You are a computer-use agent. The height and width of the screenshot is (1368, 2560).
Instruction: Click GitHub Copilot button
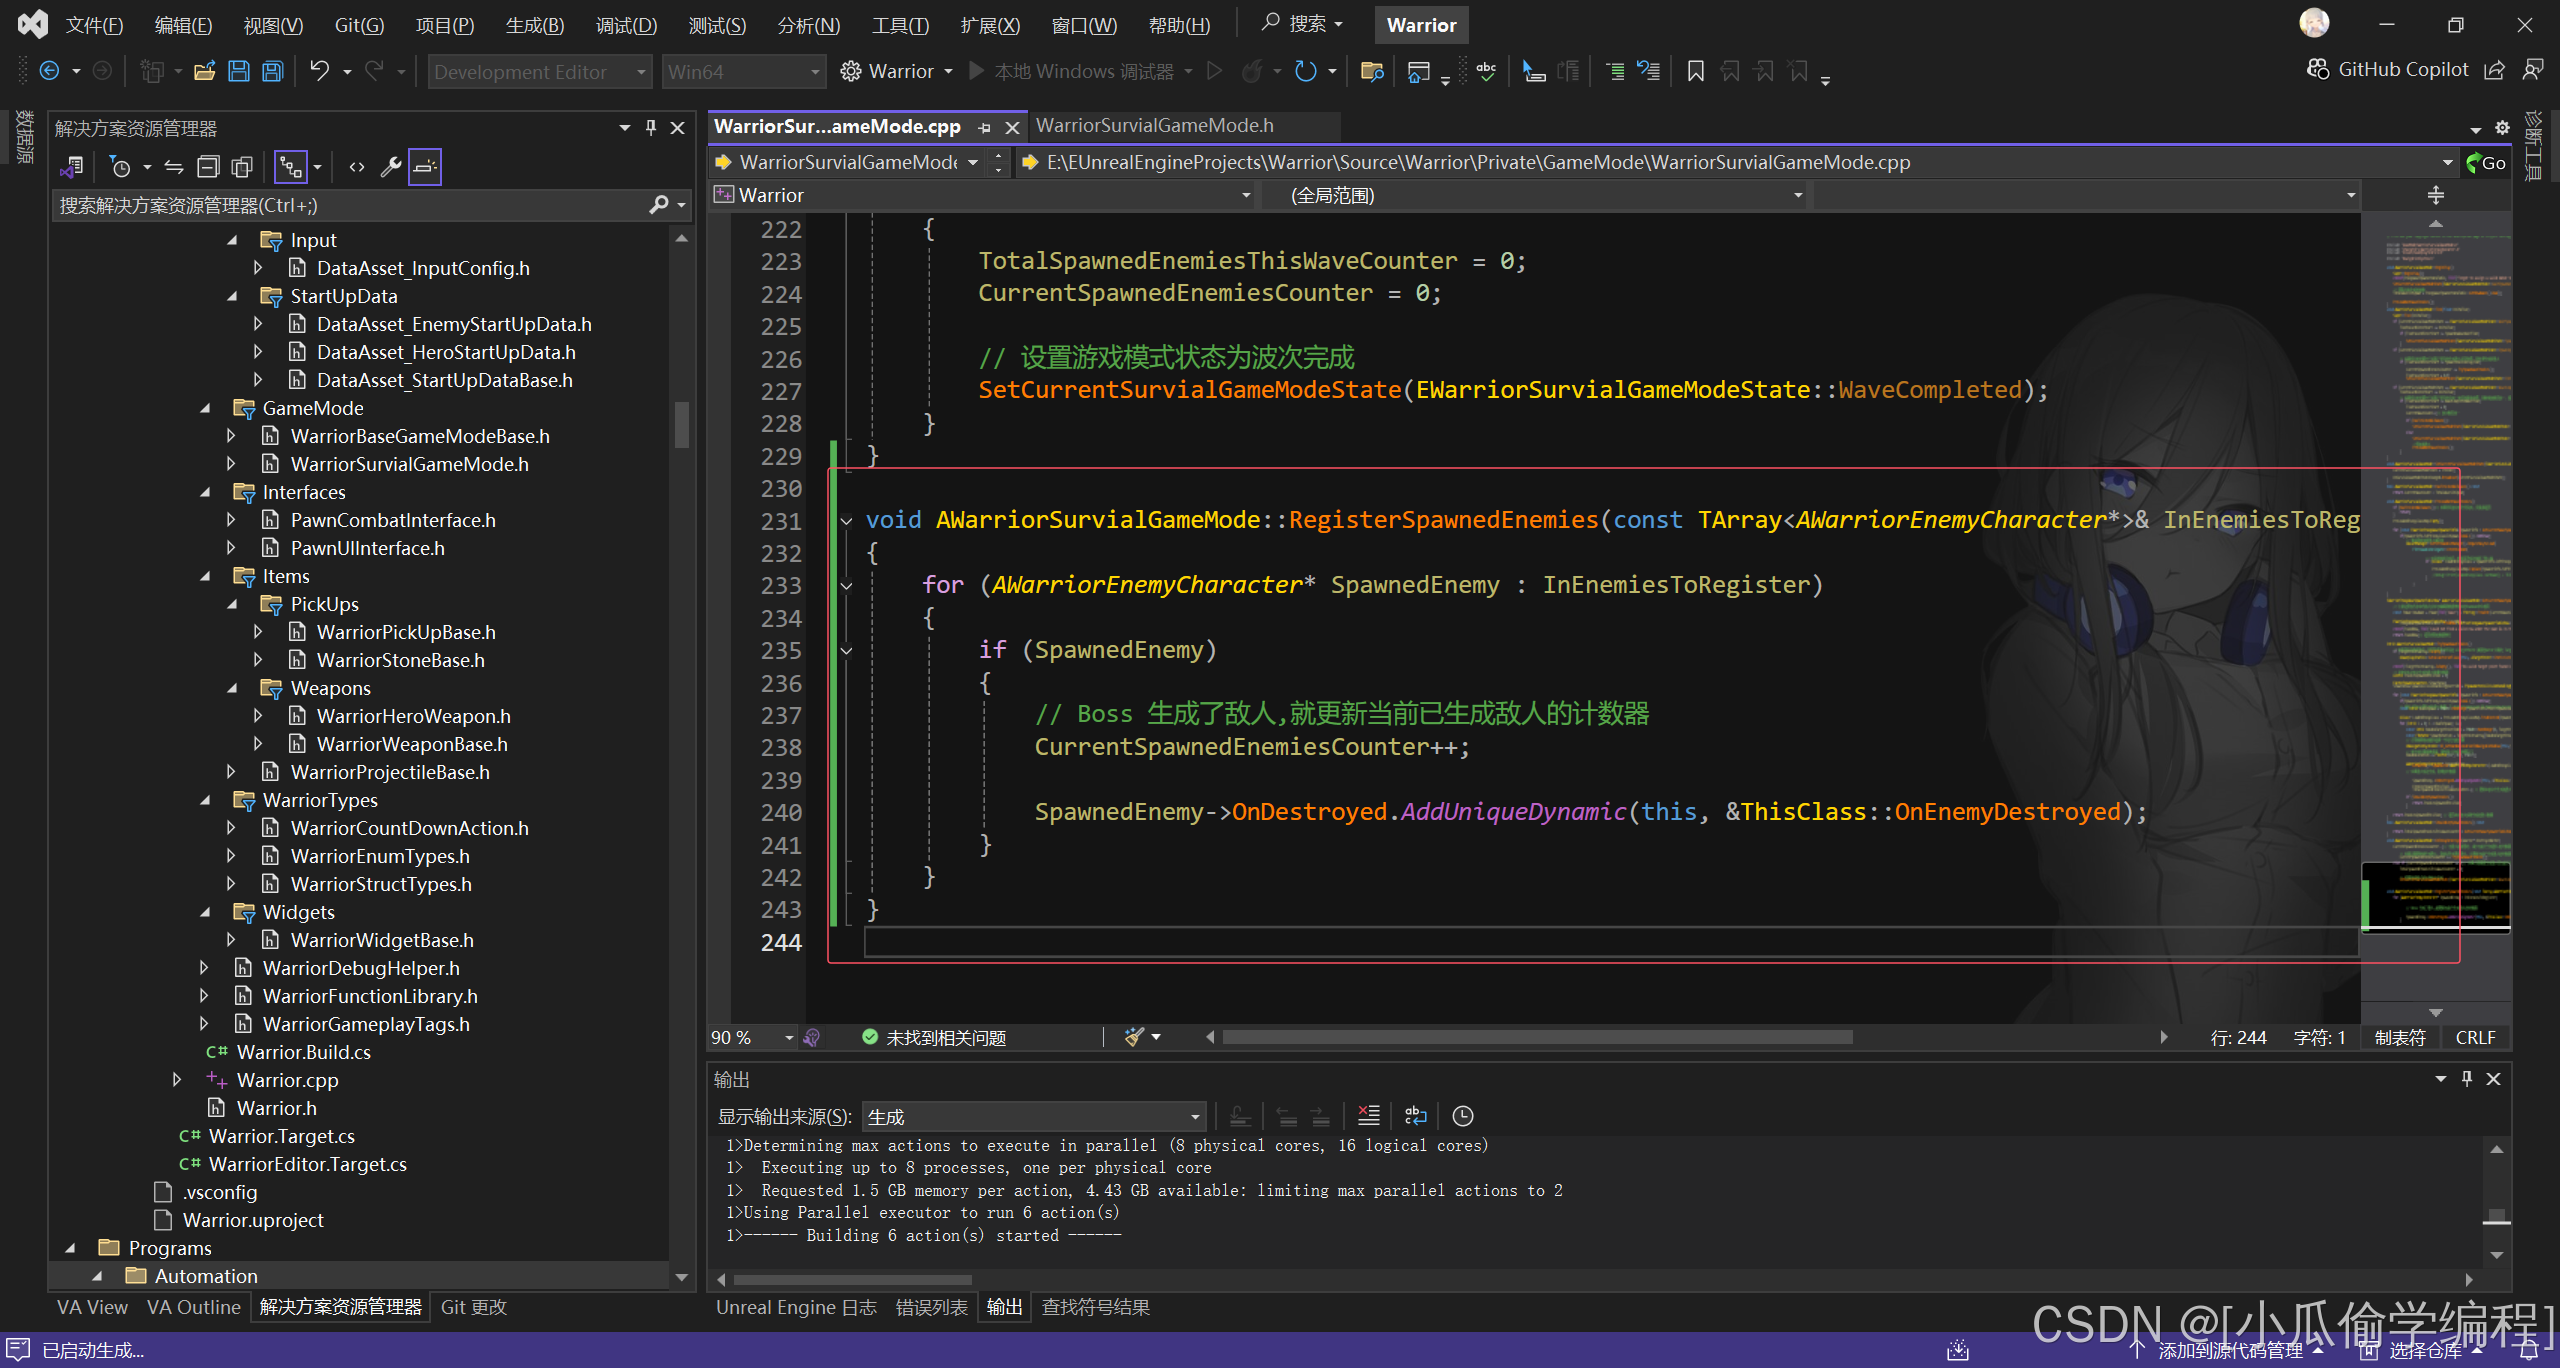2388,69
